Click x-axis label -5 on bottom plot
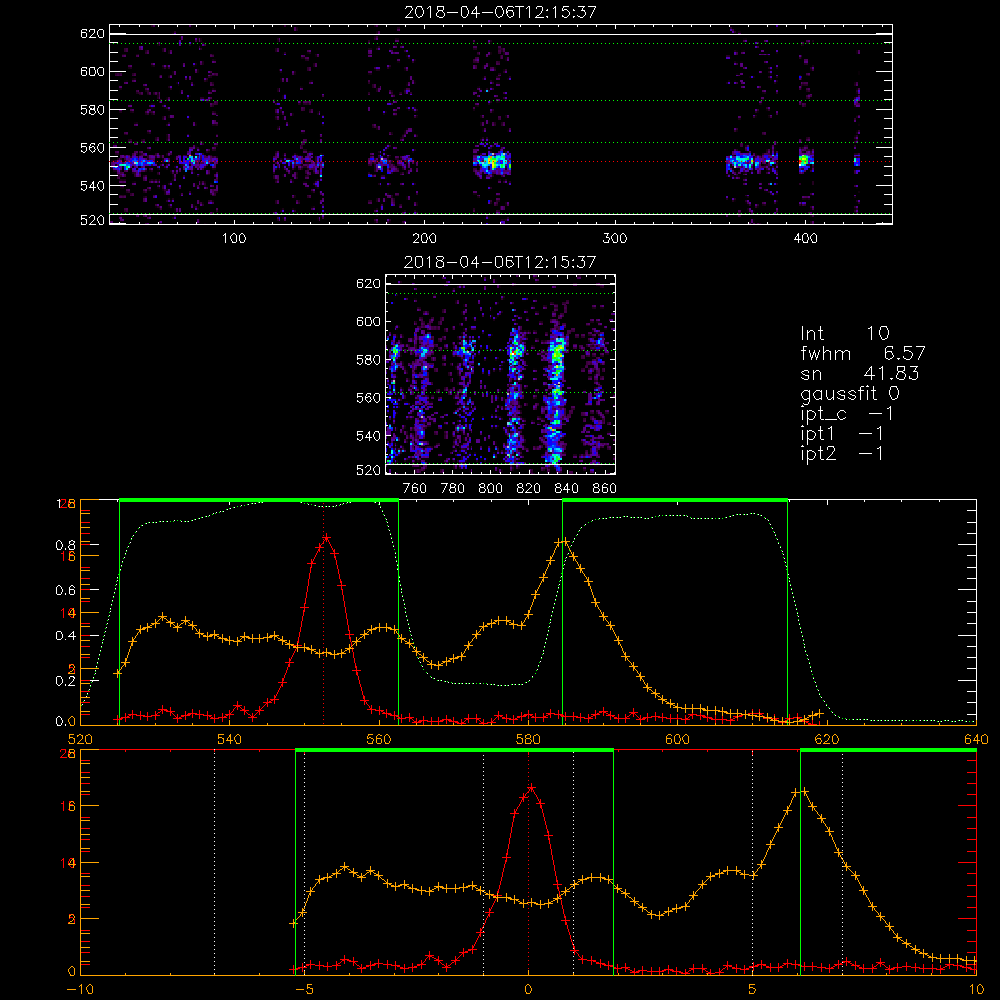The width and height of the screenshot is (1000, 1000). (x=304, y=989)
